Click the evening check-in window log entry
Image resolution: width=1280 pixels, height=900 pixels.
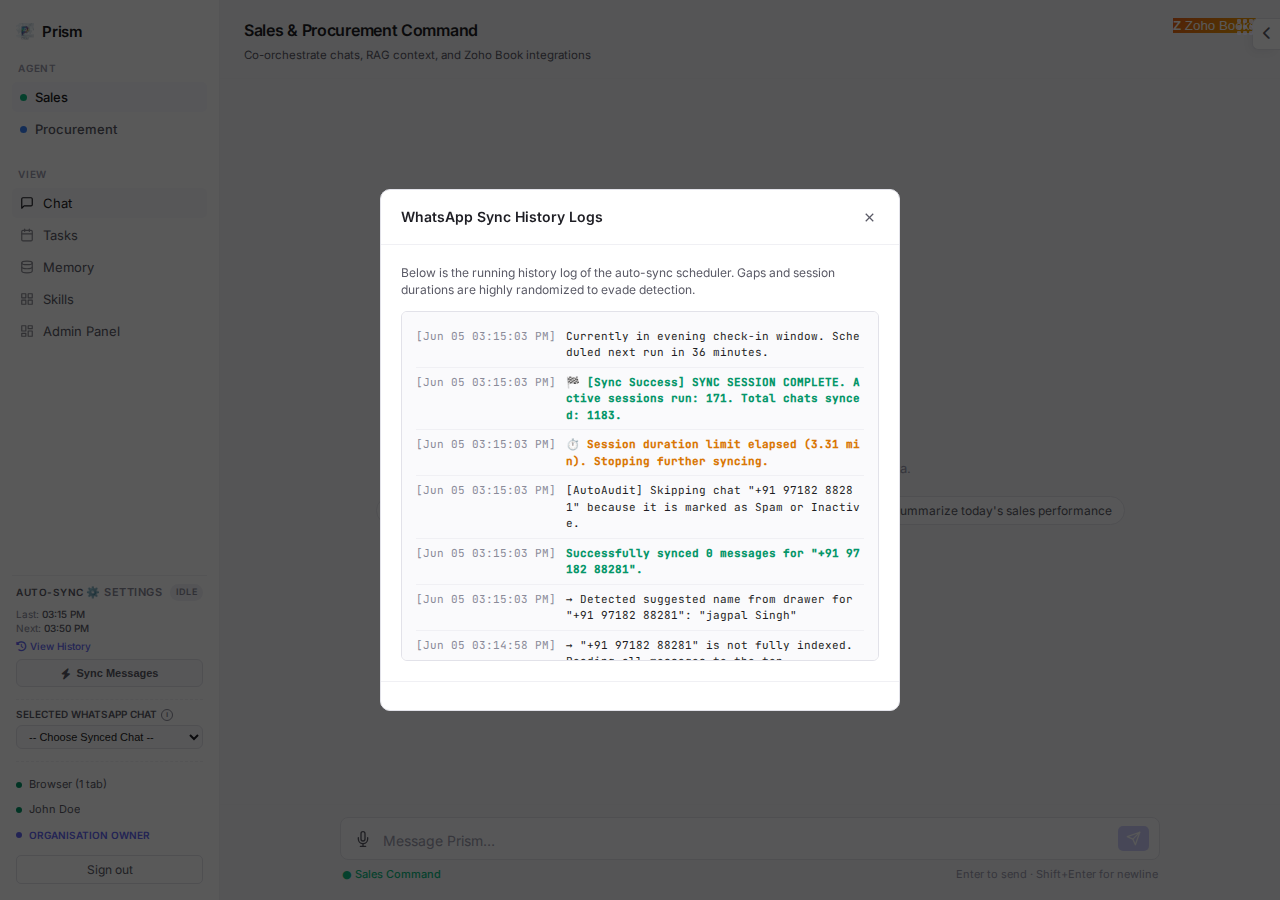pyautogui.click(x=640, y=344)
